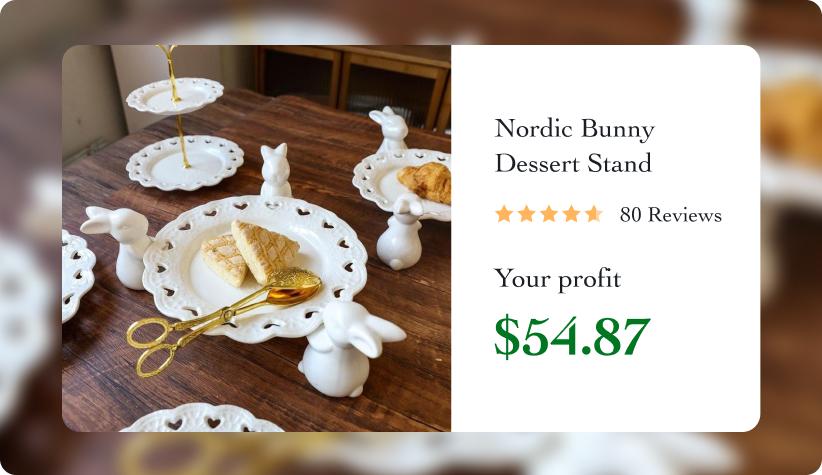The image size is (822, 475).
Task: Open the 80 Reviews link
Action: click(670, 215)
